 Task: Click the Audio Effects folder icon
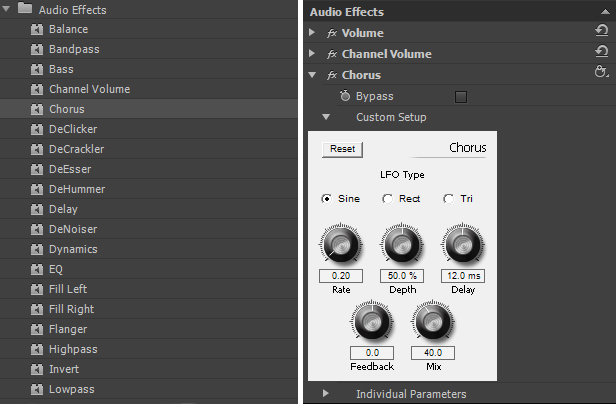pyautogui.click(x=26, y=9)
